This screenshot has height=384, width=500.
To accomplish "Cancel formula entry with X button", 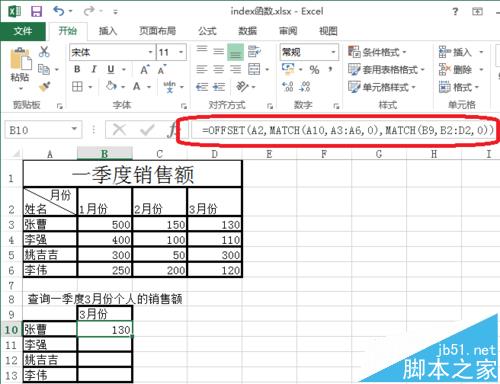I will [119, 129].
